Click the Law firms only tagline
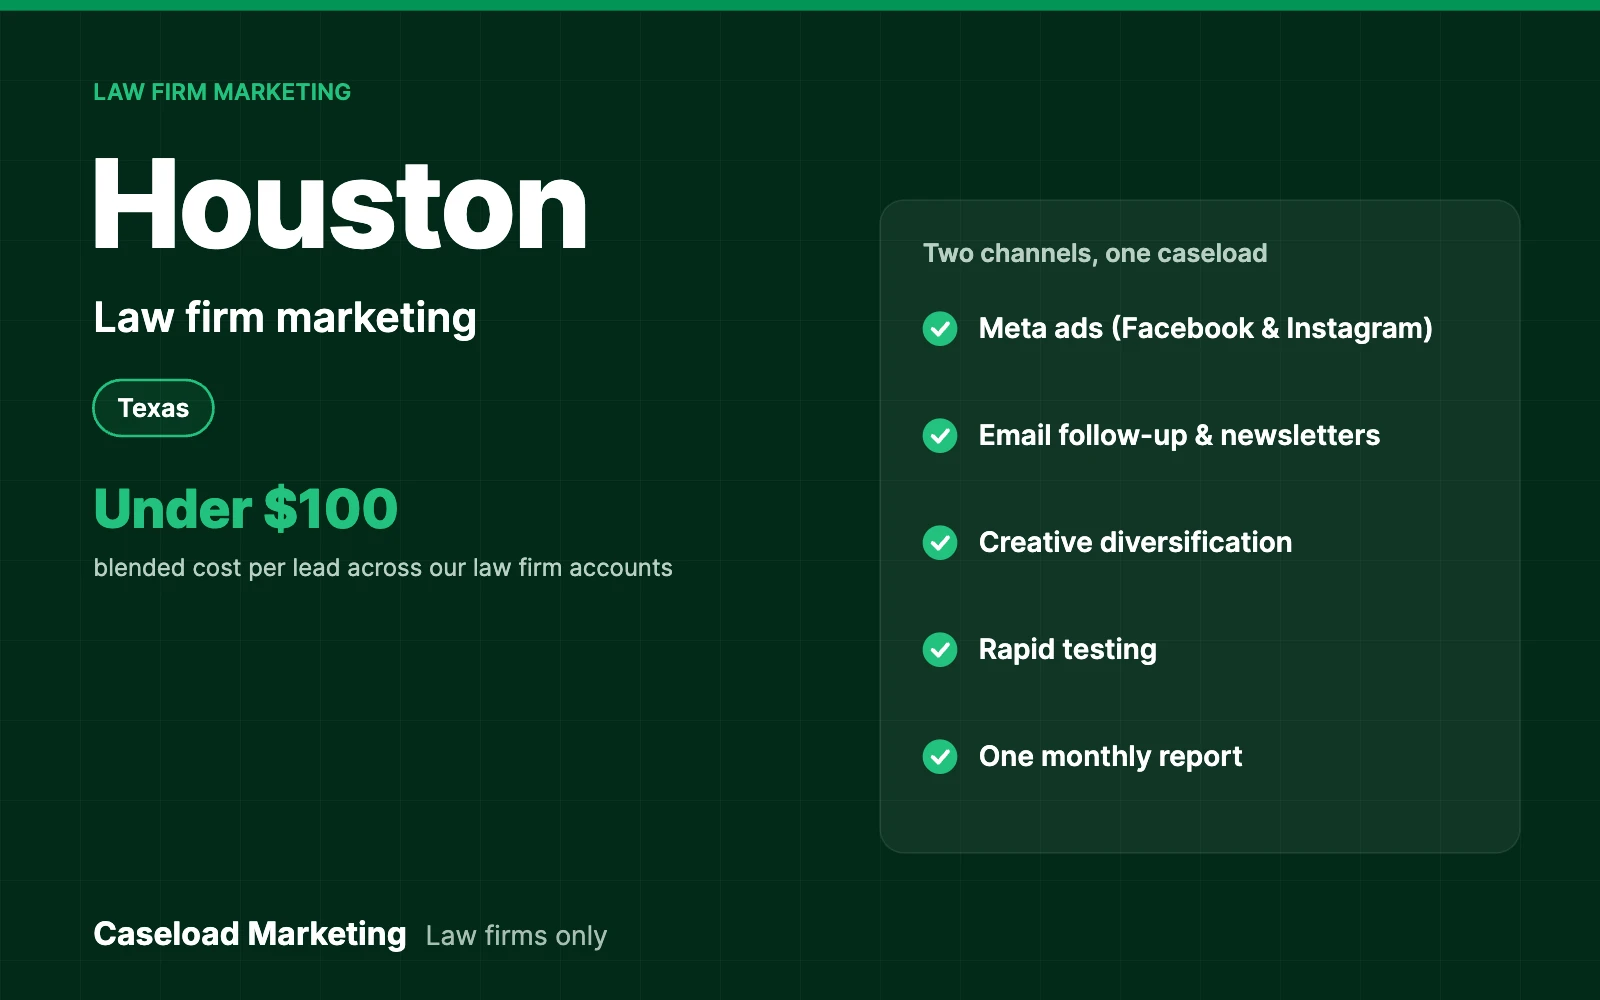 (516, 936)
